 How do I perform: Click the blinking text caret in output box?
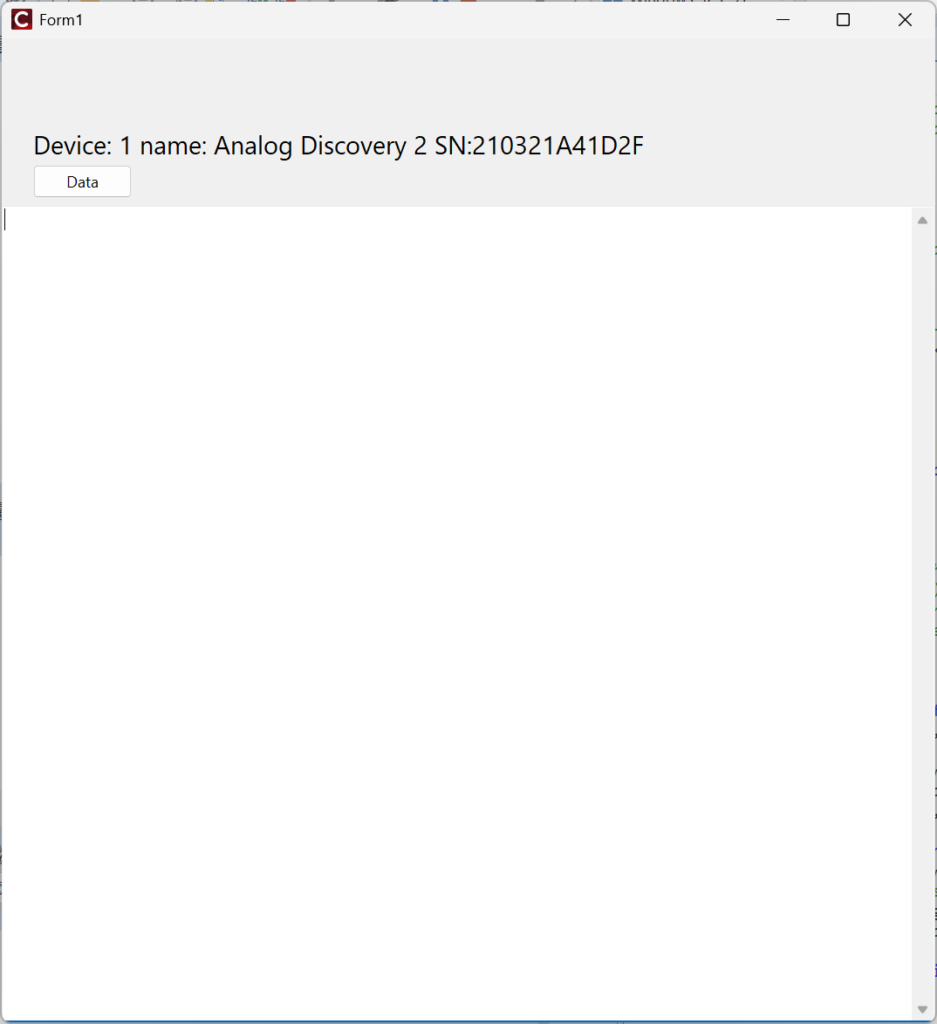(x=5, y=220)
